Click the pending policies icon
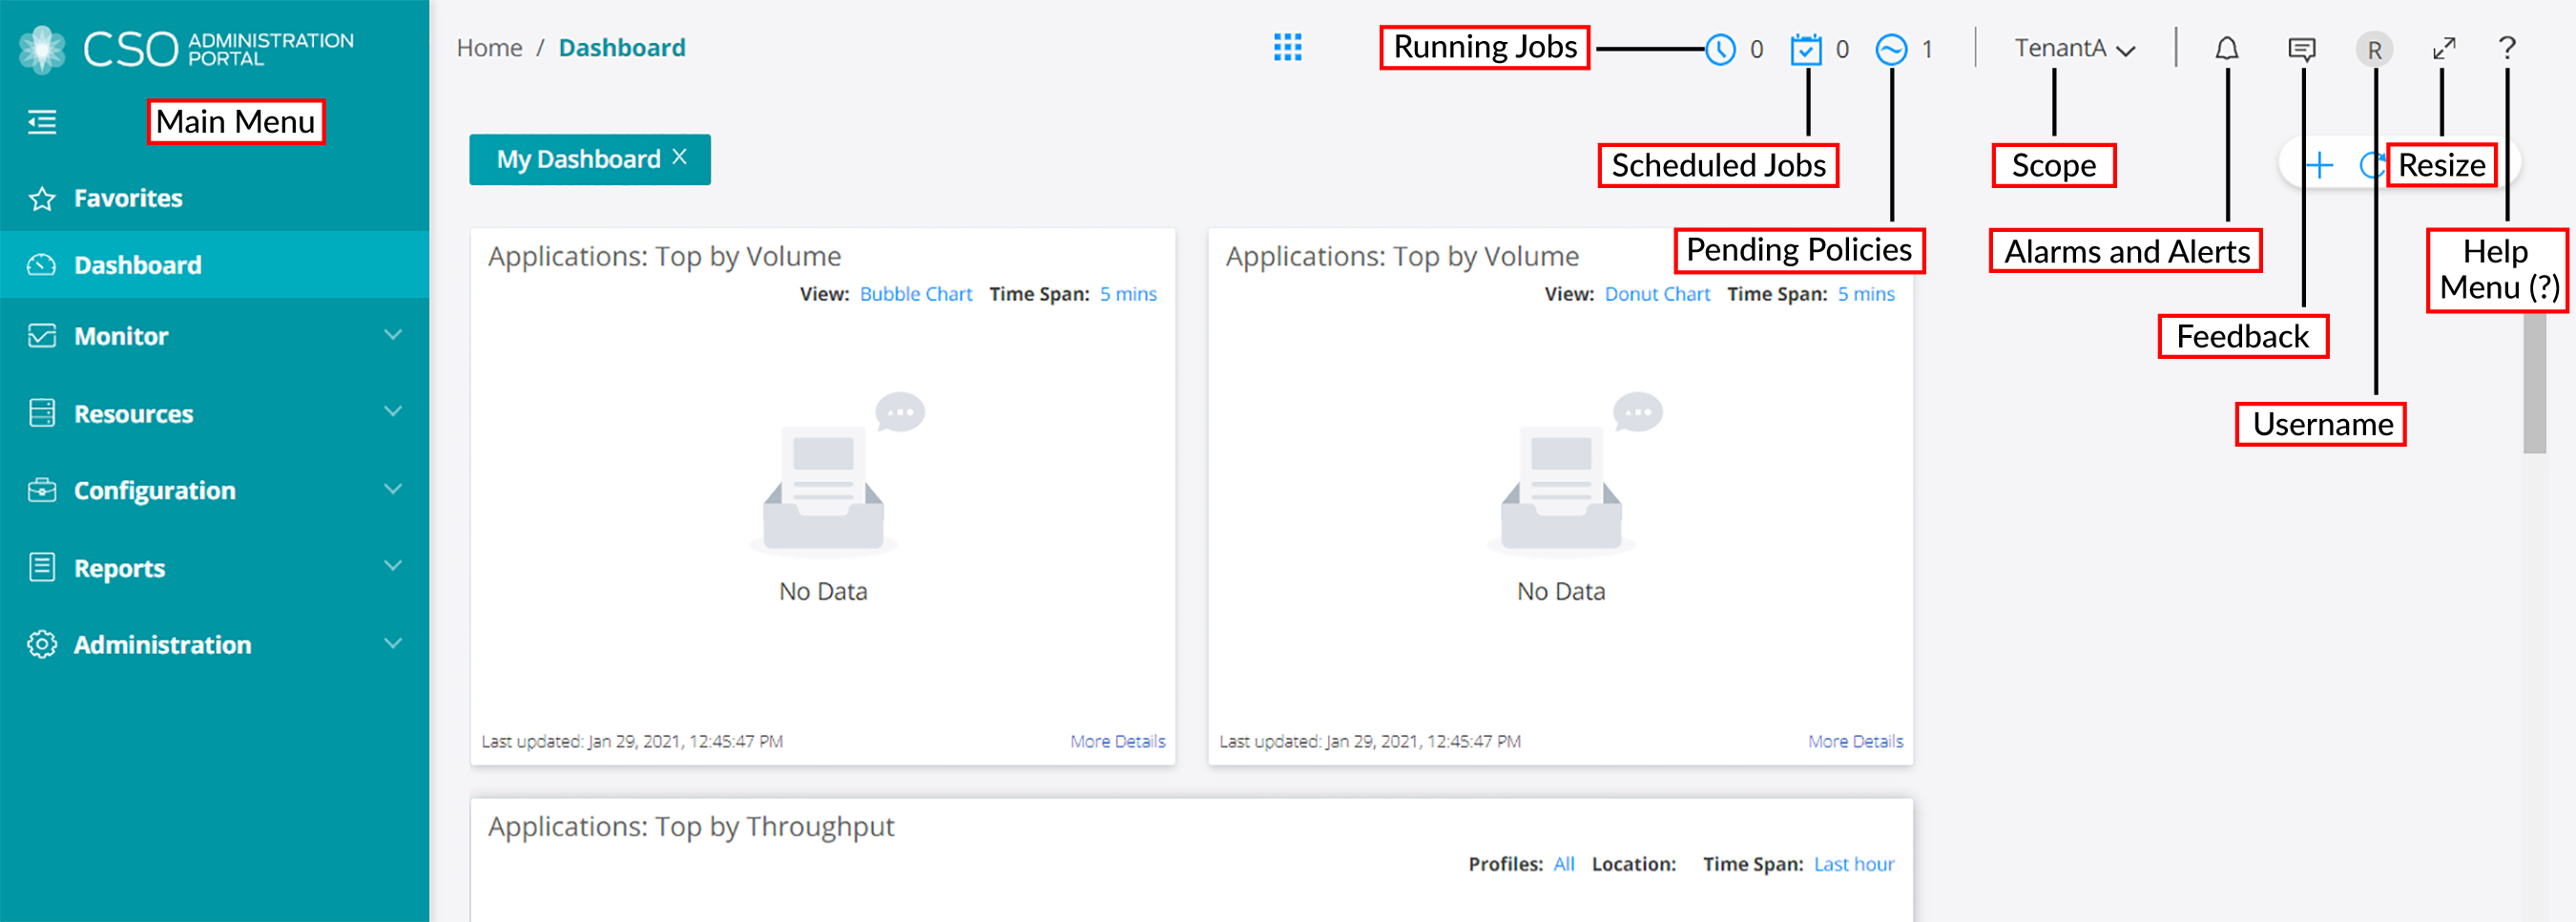2576x922 pixels. [x=1890, y=49]
